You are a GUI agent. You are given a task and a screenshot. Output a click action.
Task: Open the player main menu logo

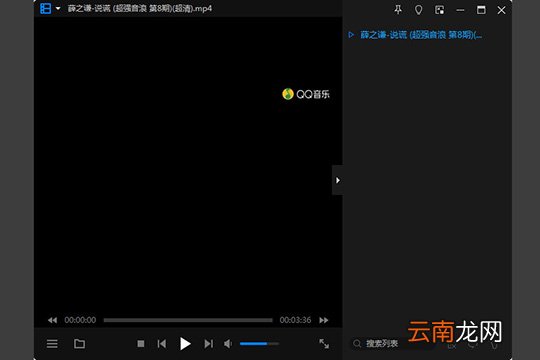[45, 8]
